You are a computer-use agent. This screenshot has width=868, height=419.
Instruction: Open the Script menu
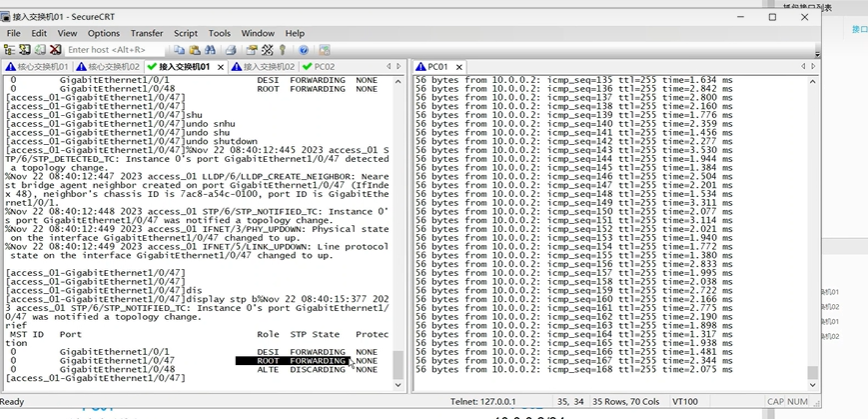pyautogui.click(x=185, y=33)
